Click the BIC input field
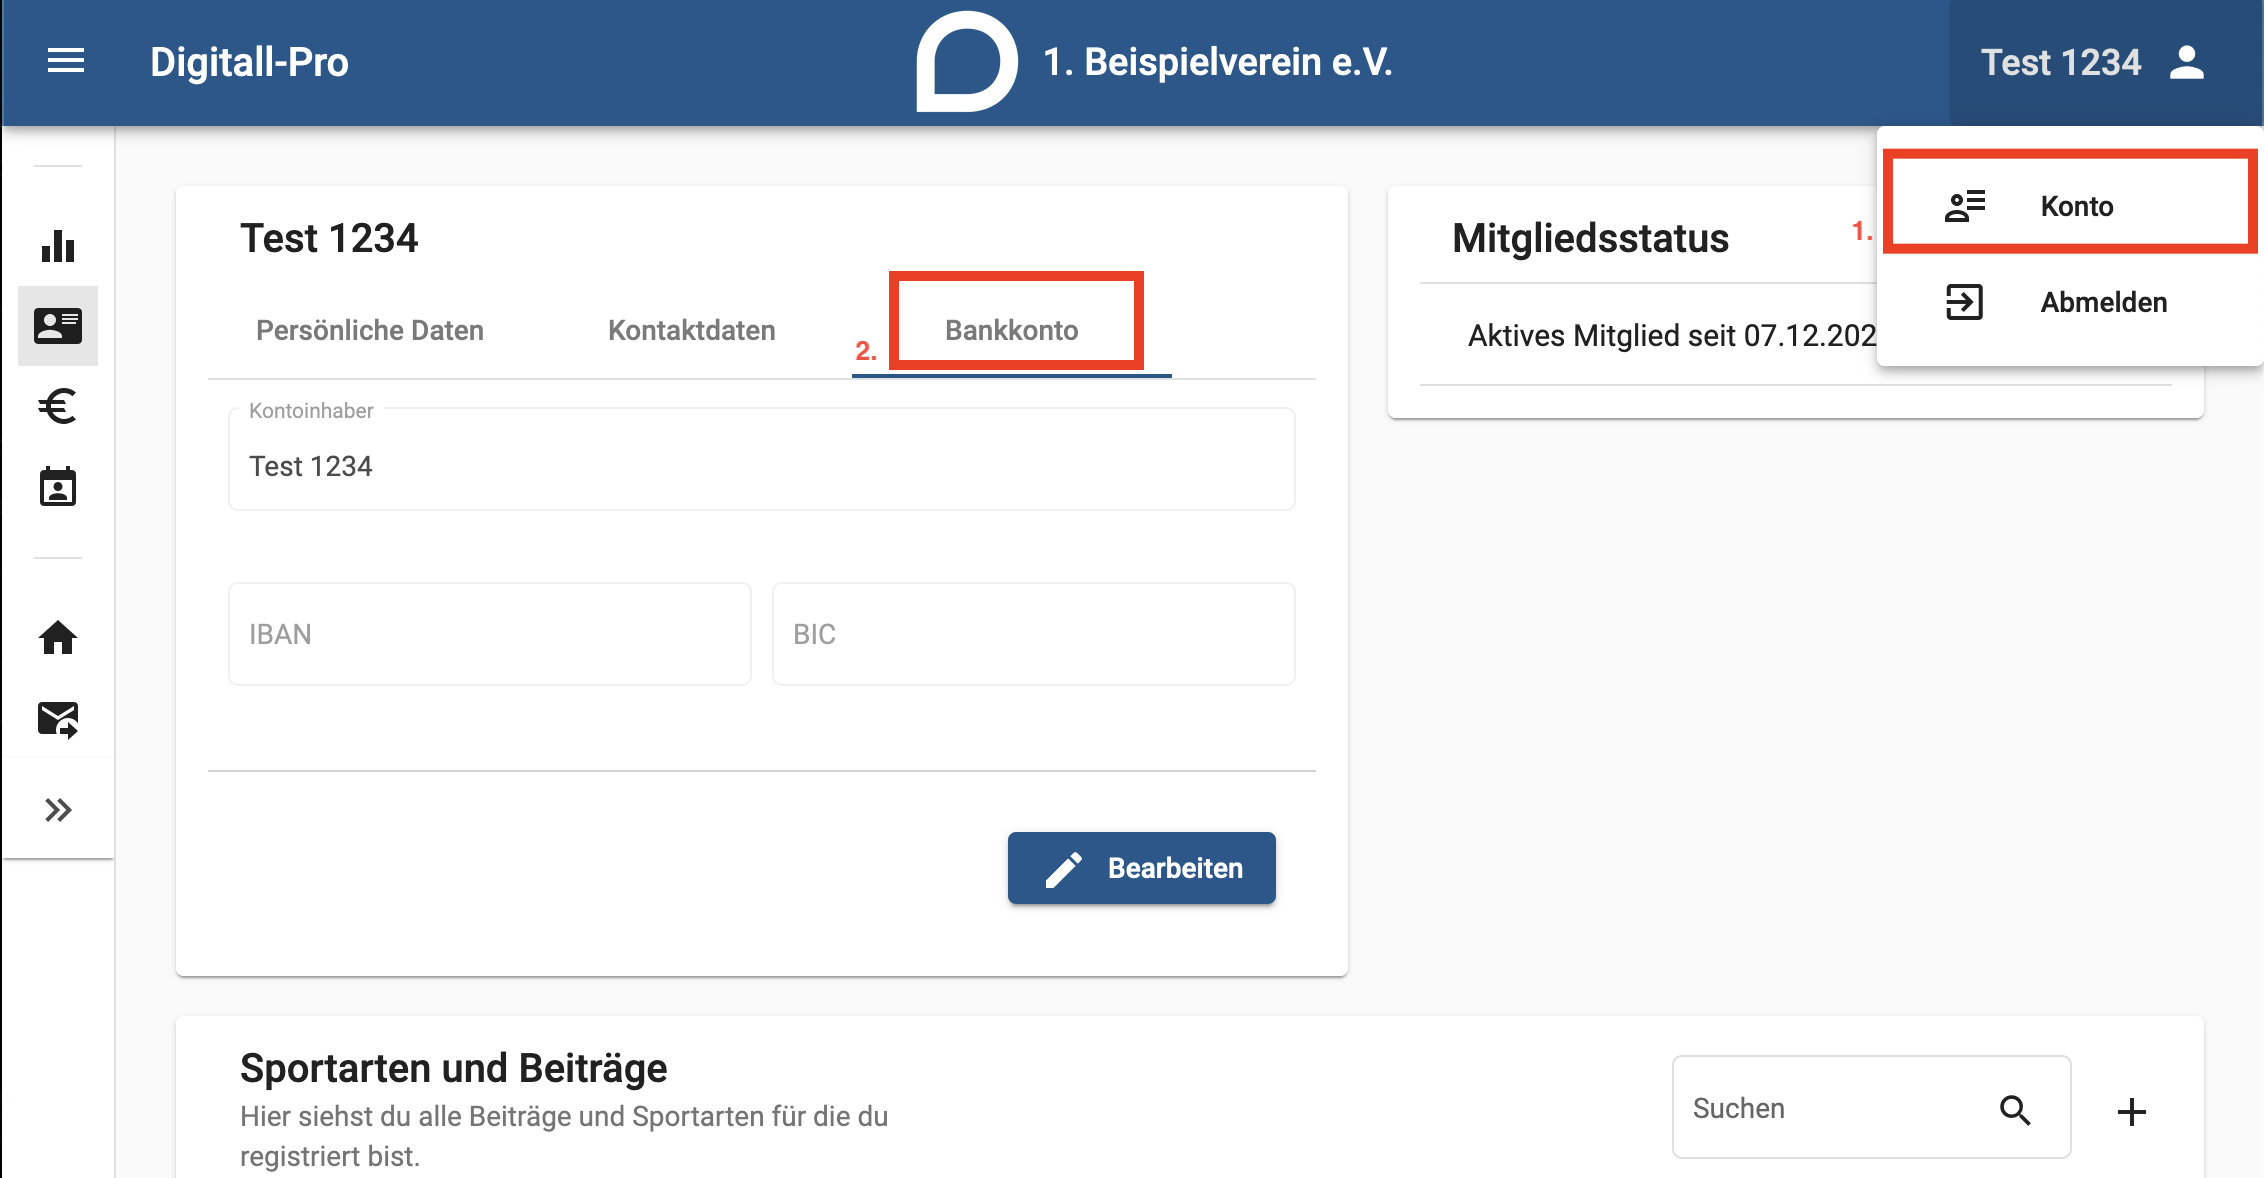This screenshot has width=2264, height=1178. [1034, 634]
